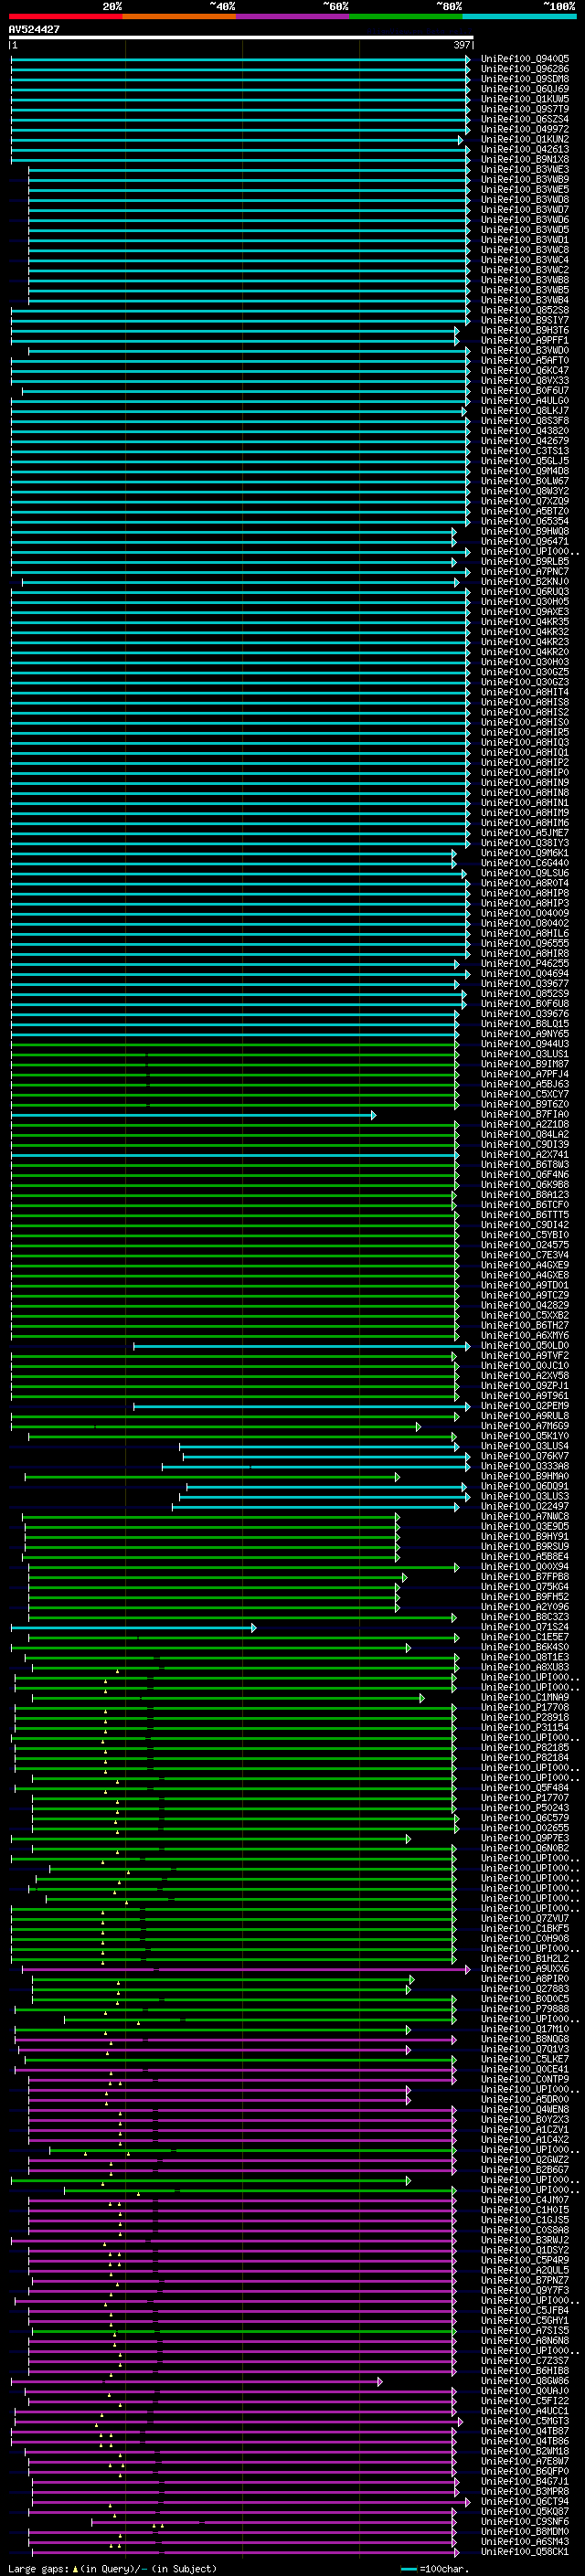Select the UniRef100_C5MGT3 label
Screen dimensions: 585x2576
click(525, 2421)
